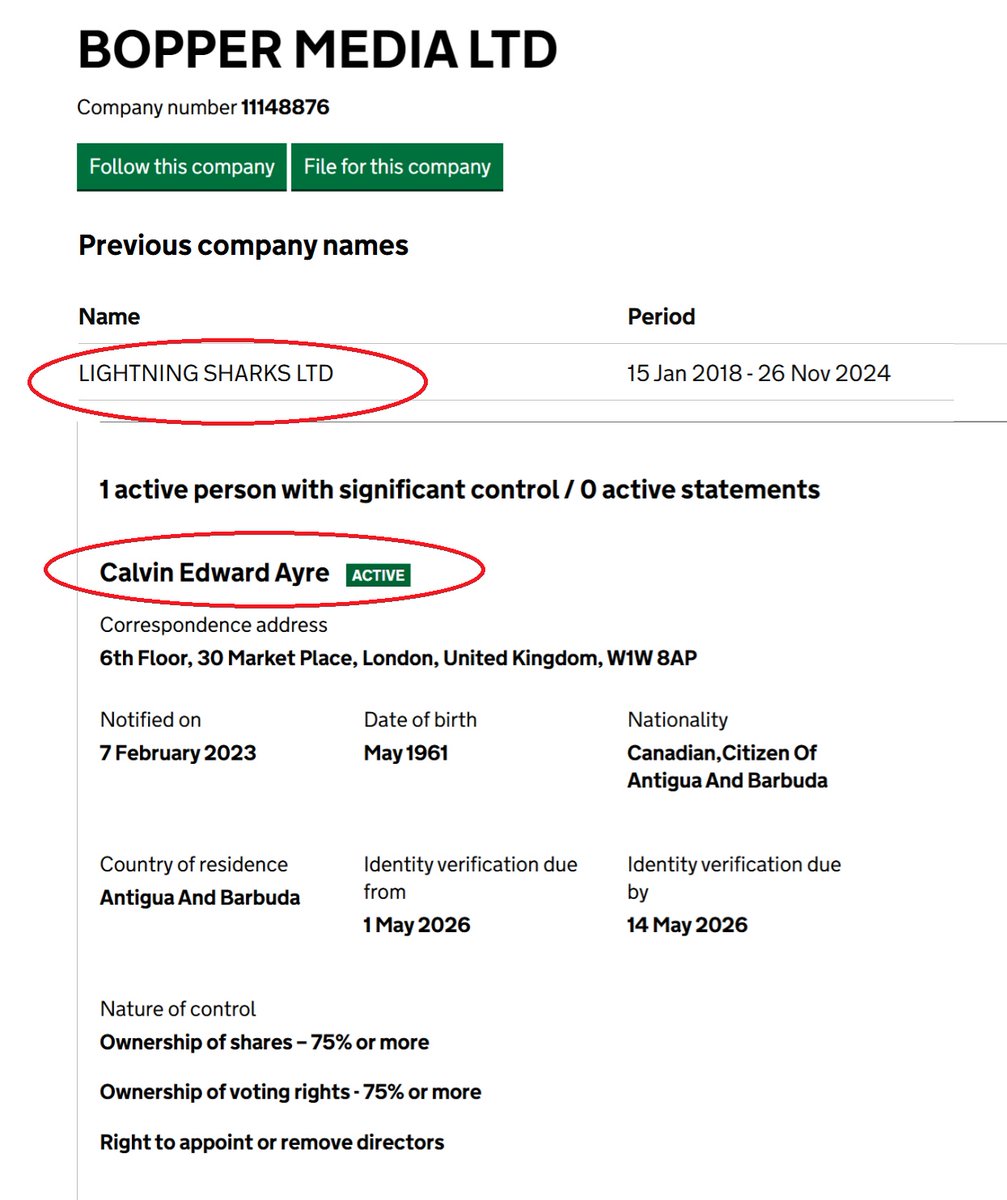
Task: Click Antigua And Barbuda country of residence
Action: tap(200, 897)
